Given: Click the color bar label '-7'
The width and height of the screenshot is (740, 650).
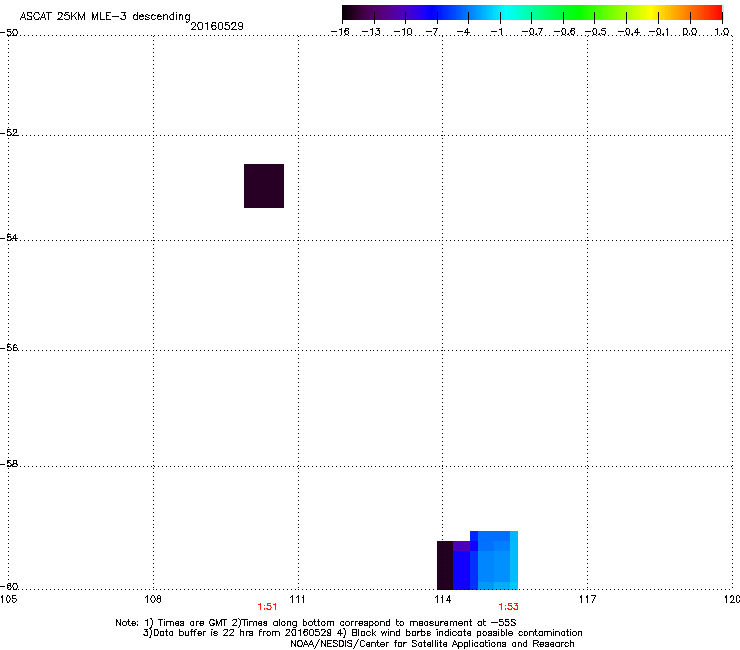Looking at the screenshot, I should (433, 32).
